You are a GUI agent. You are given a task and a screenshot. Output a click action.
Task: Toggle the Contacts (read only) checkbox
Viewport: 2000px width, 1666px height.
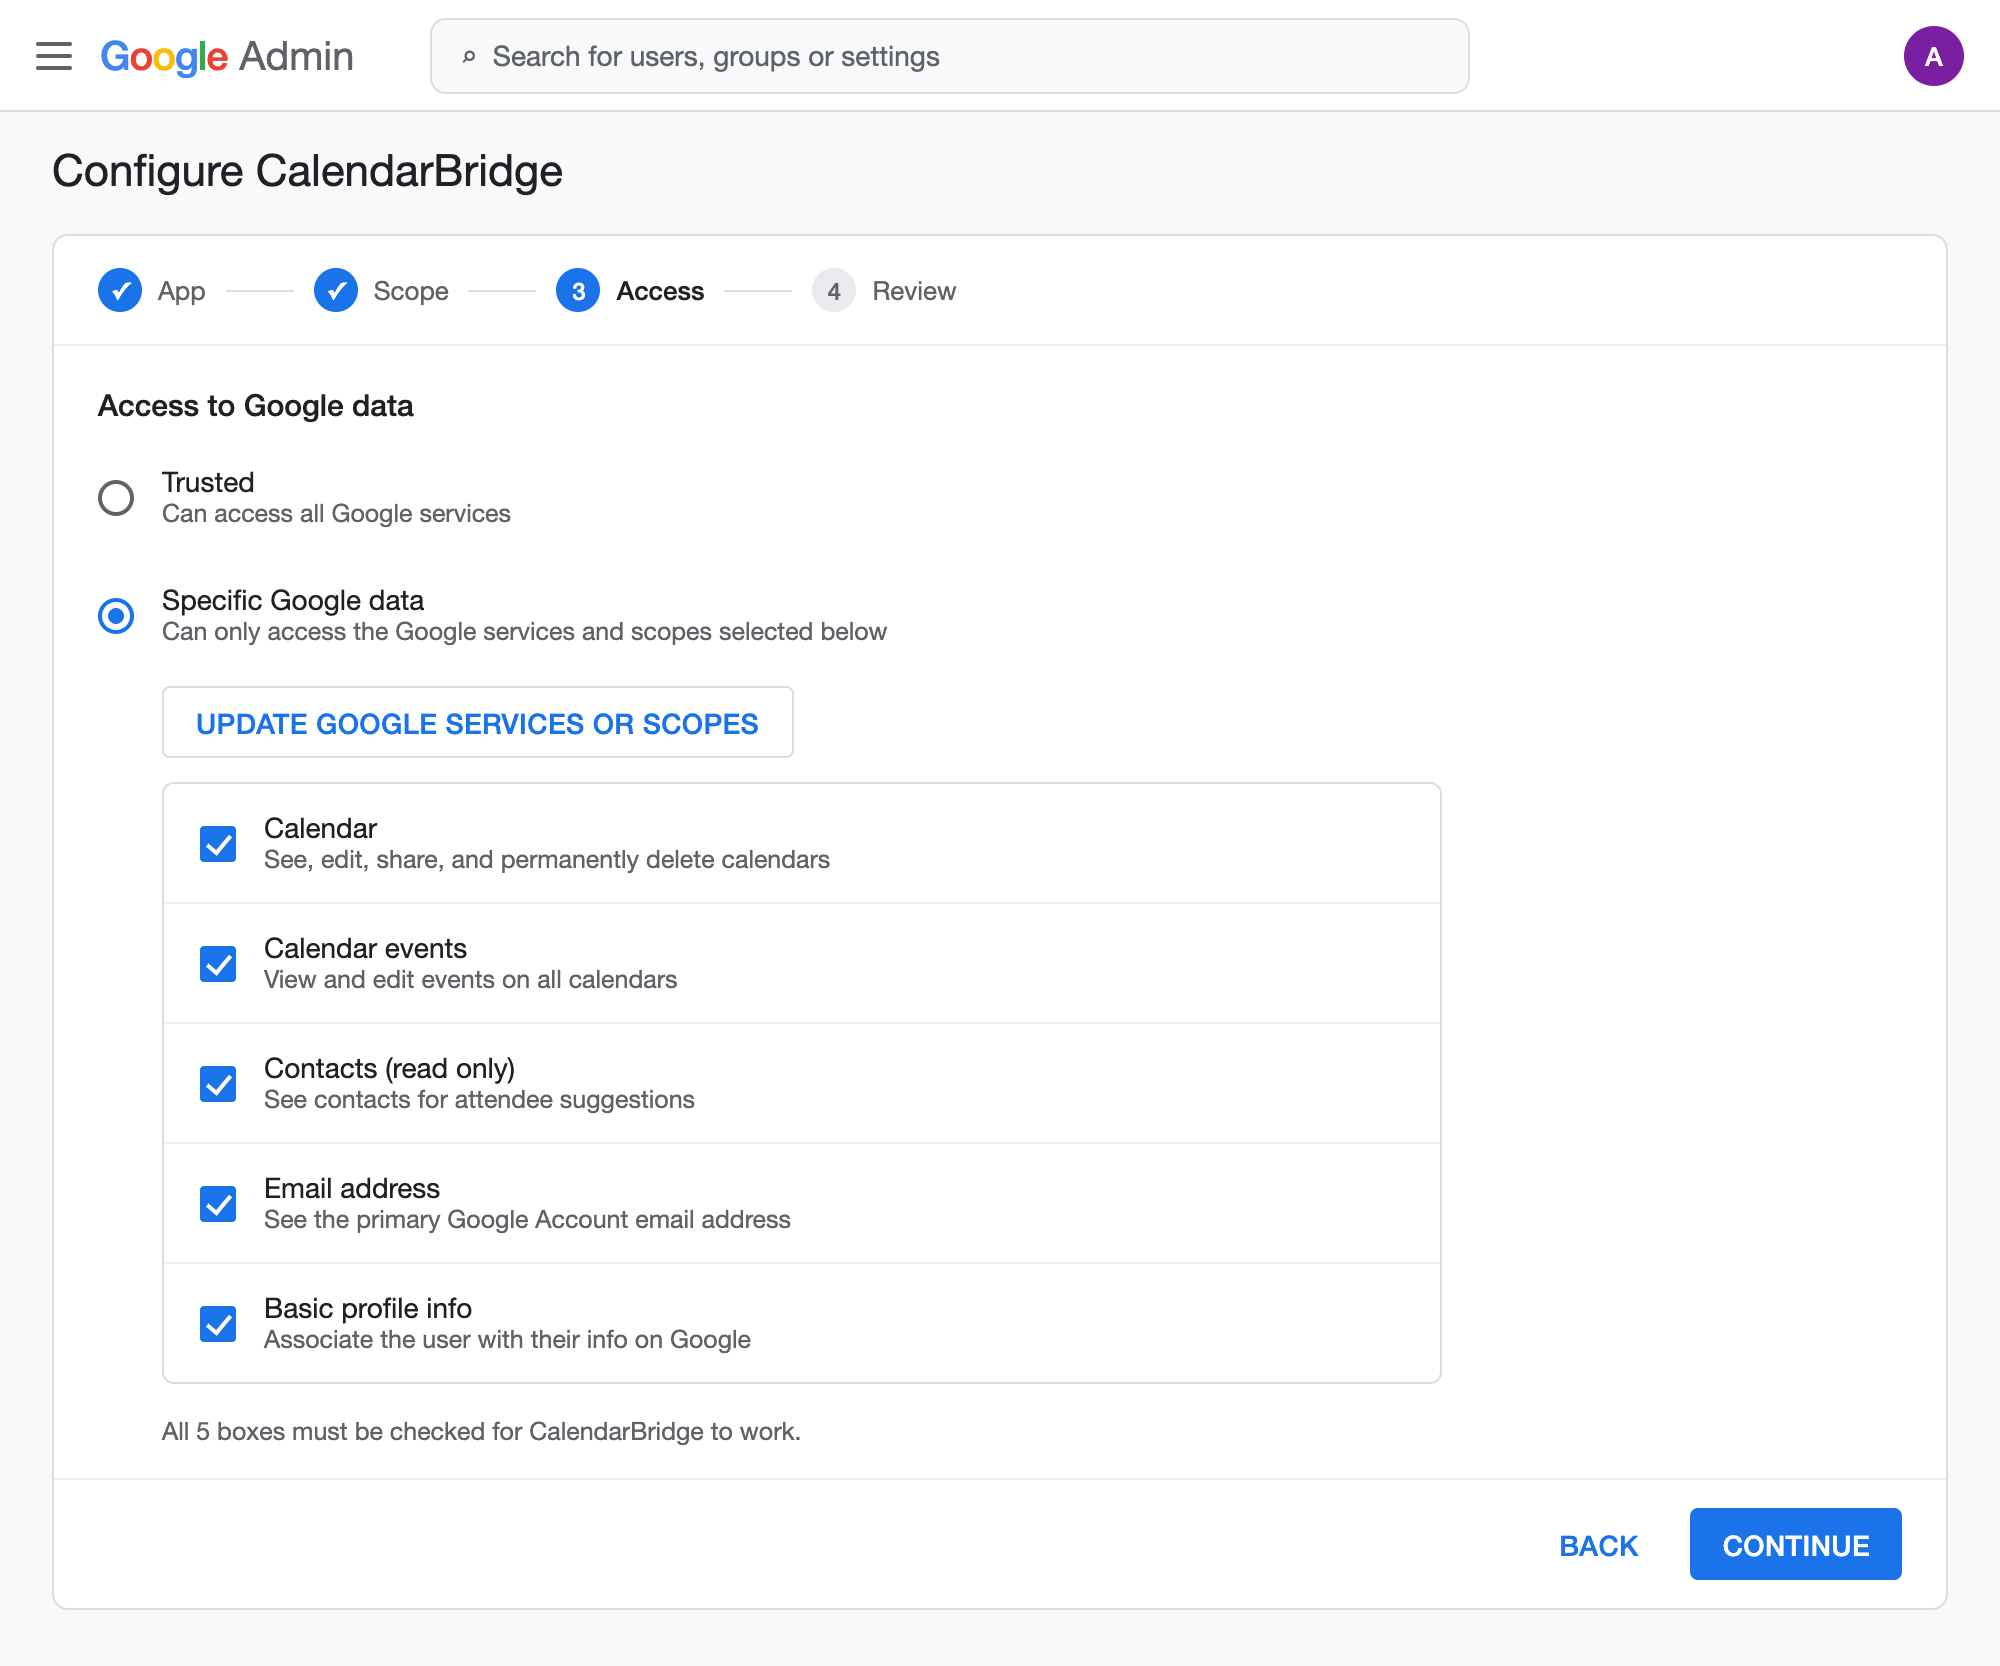click(218, 1084)
